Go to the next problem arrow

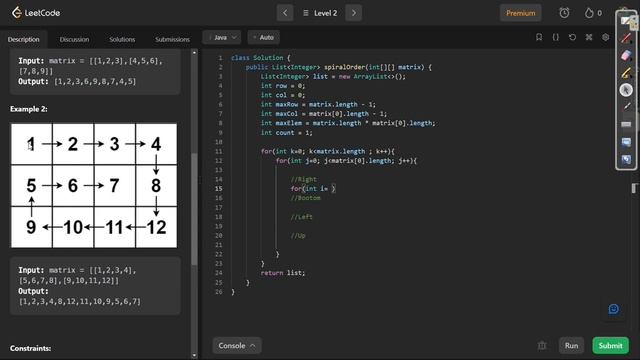point(353,13)
